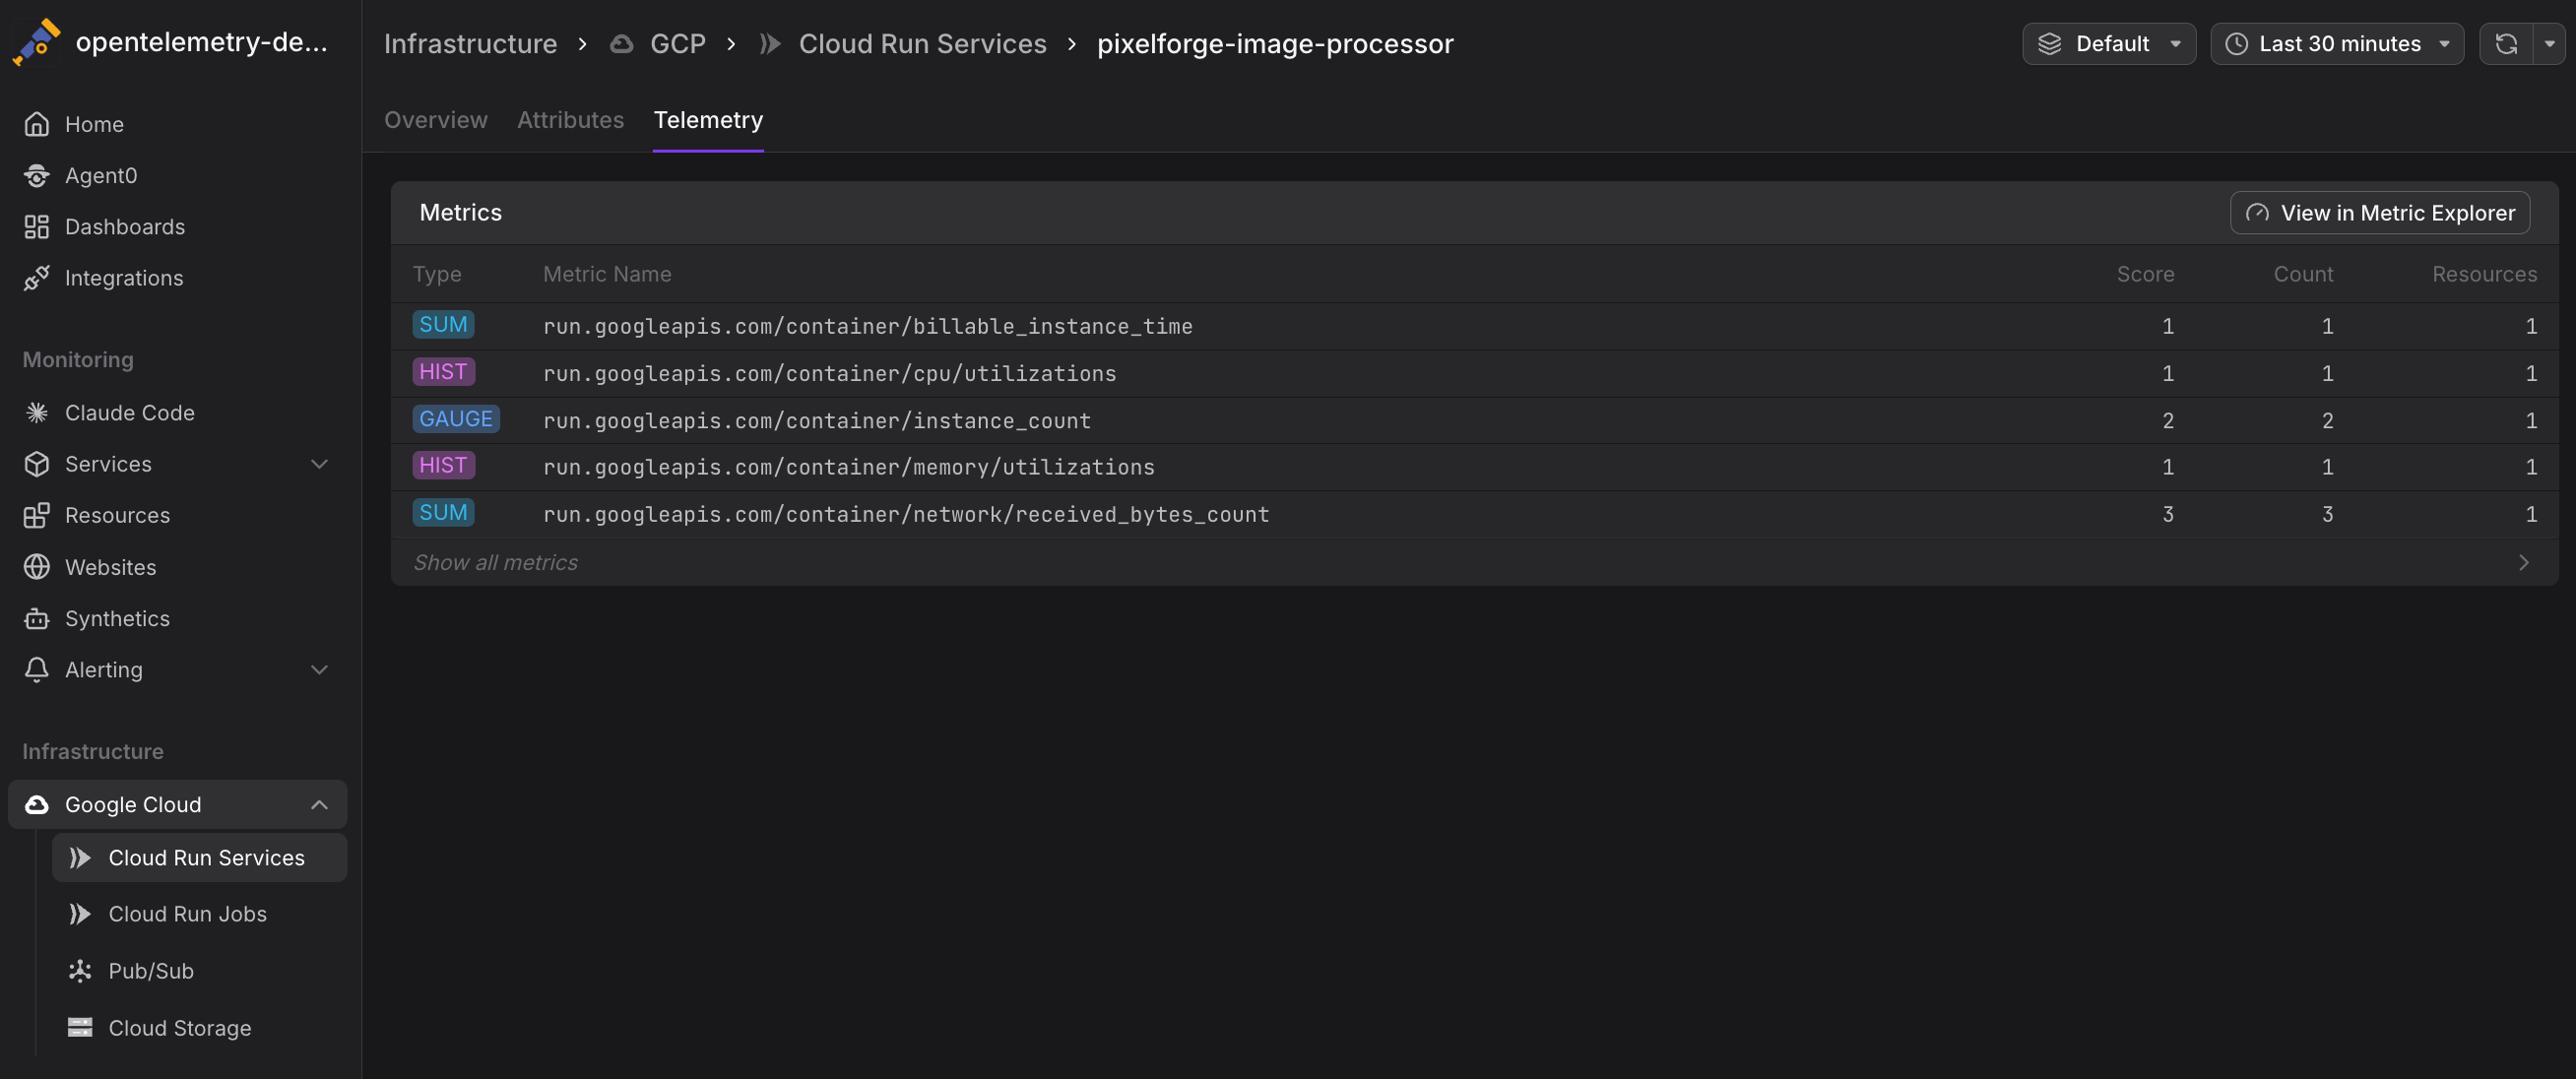Open the Last 30 minutes time dropdown
This screenshot has width=2576, height=1079.
[2337, 44]
